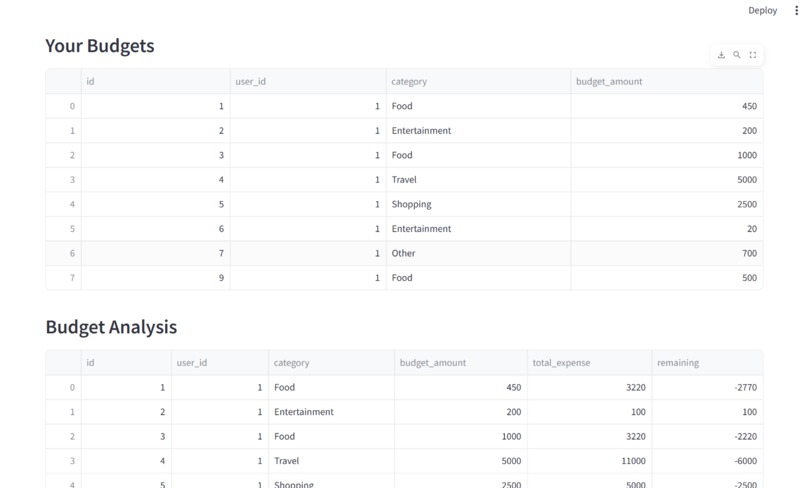Select budget amount 200 in Your Budgets
The height and width of the screenshot is (488, 806).
667,131
